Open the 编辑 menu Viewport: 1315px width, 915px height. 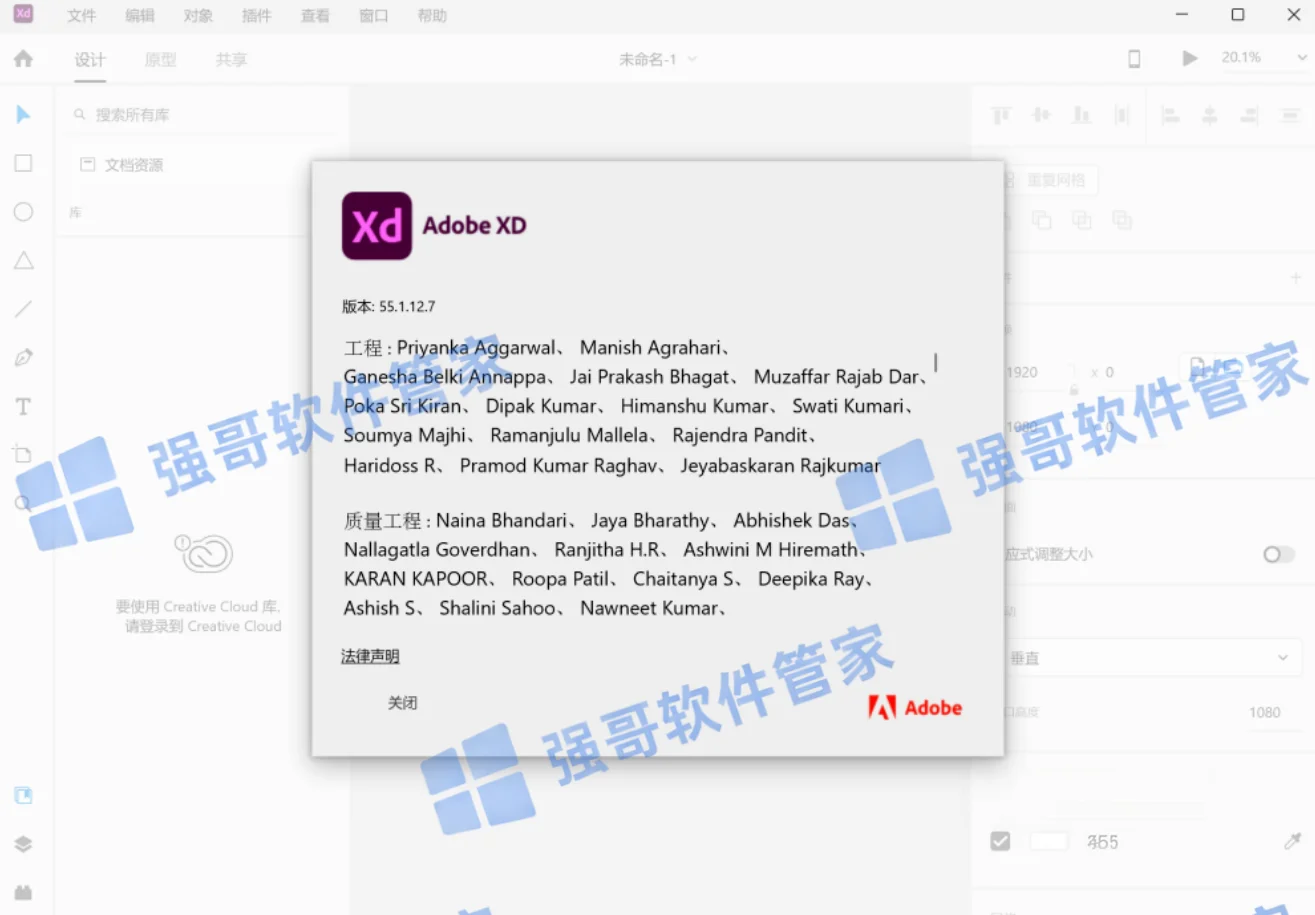140,15
